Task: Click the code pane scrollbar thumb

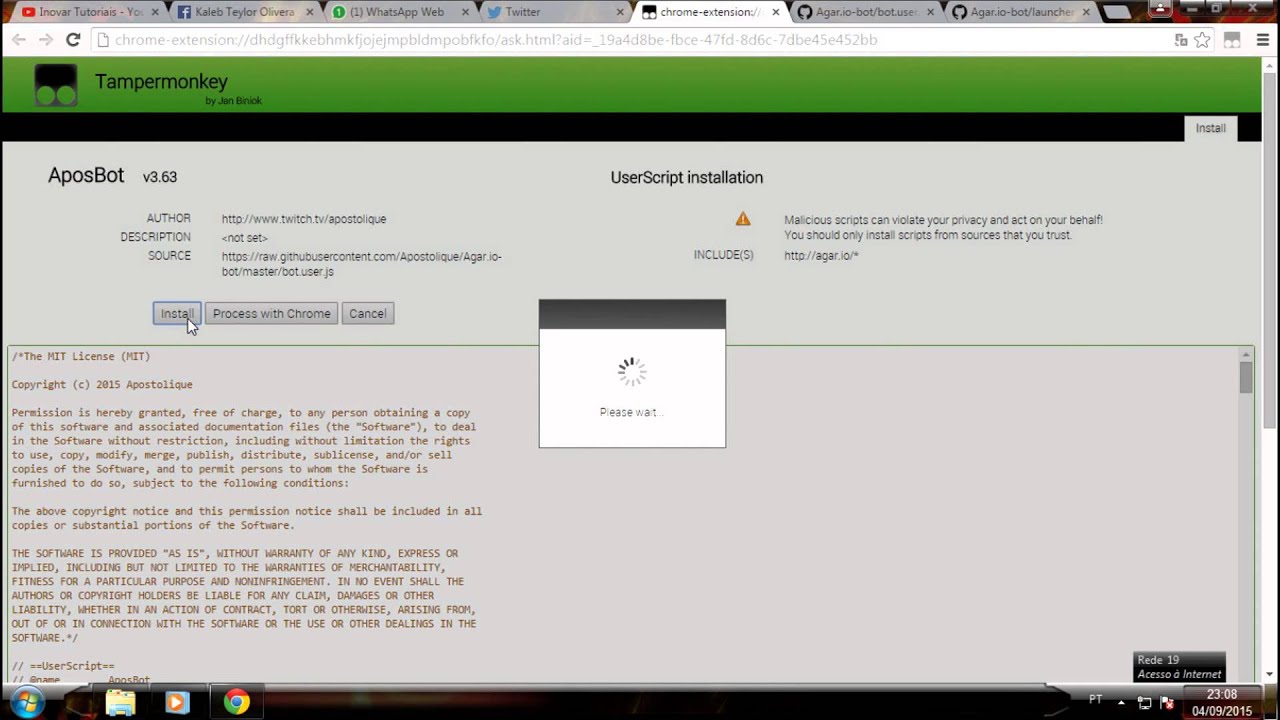Action: (1246, 378)
